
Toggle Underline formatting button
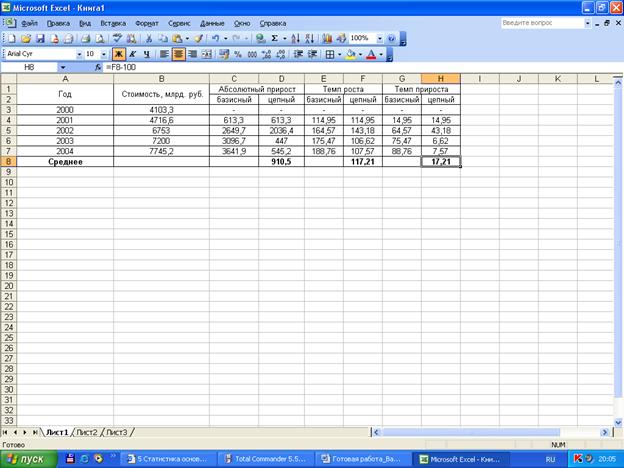[x=147, y=54]
